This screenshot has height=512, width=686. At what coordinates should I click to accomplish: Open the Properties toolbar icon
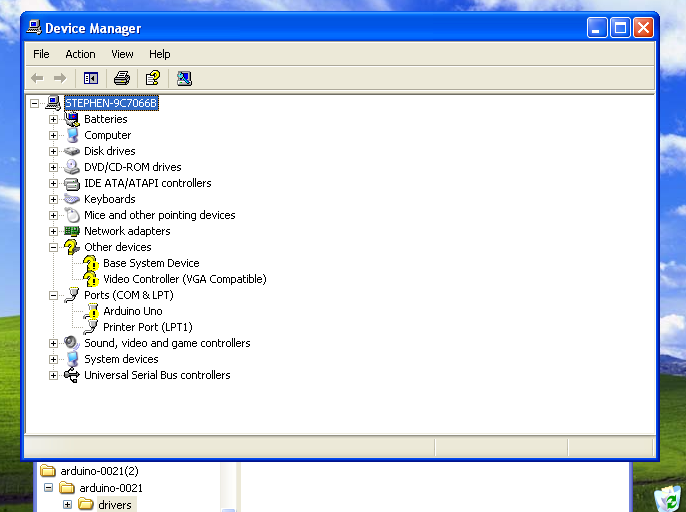click(x=153, y=78)
